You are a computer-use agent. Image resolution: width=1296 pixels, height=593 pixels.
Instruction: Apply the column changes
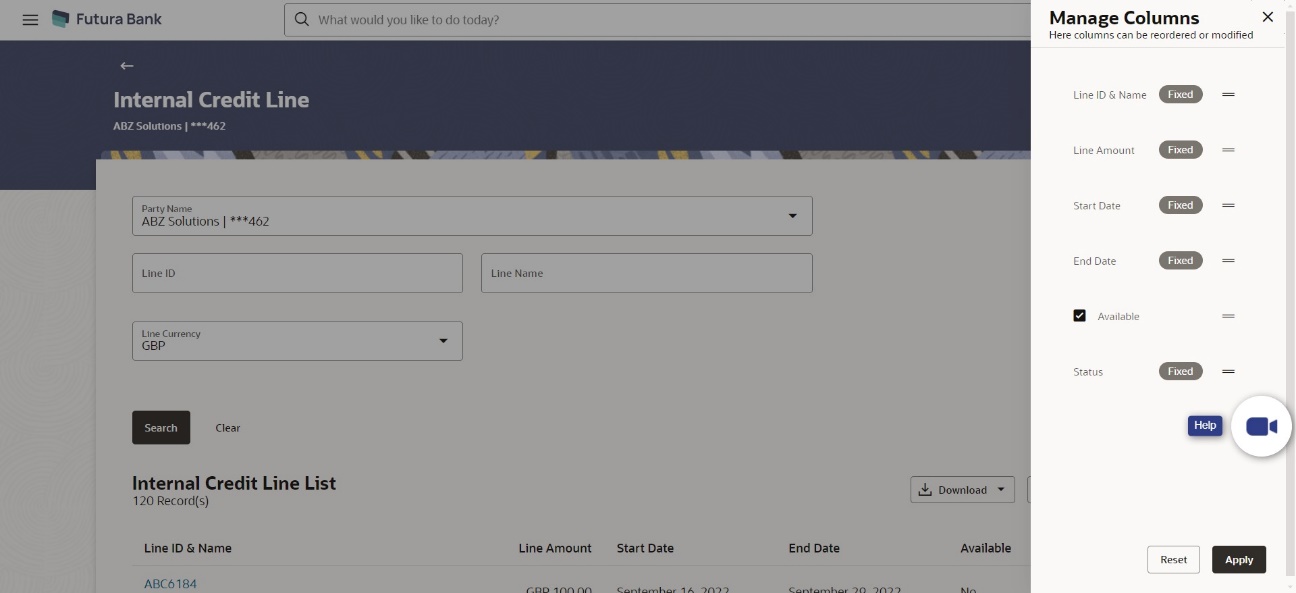(1239, 560)
